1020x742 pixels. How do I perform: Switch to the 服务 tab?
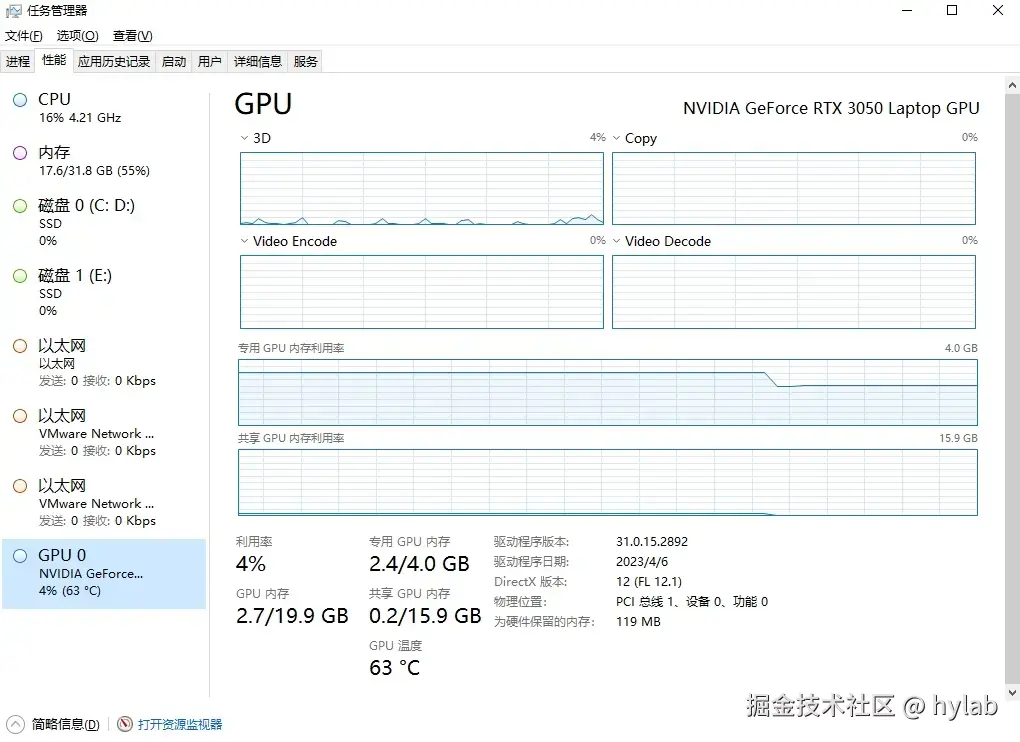click(x=304, y=60)
